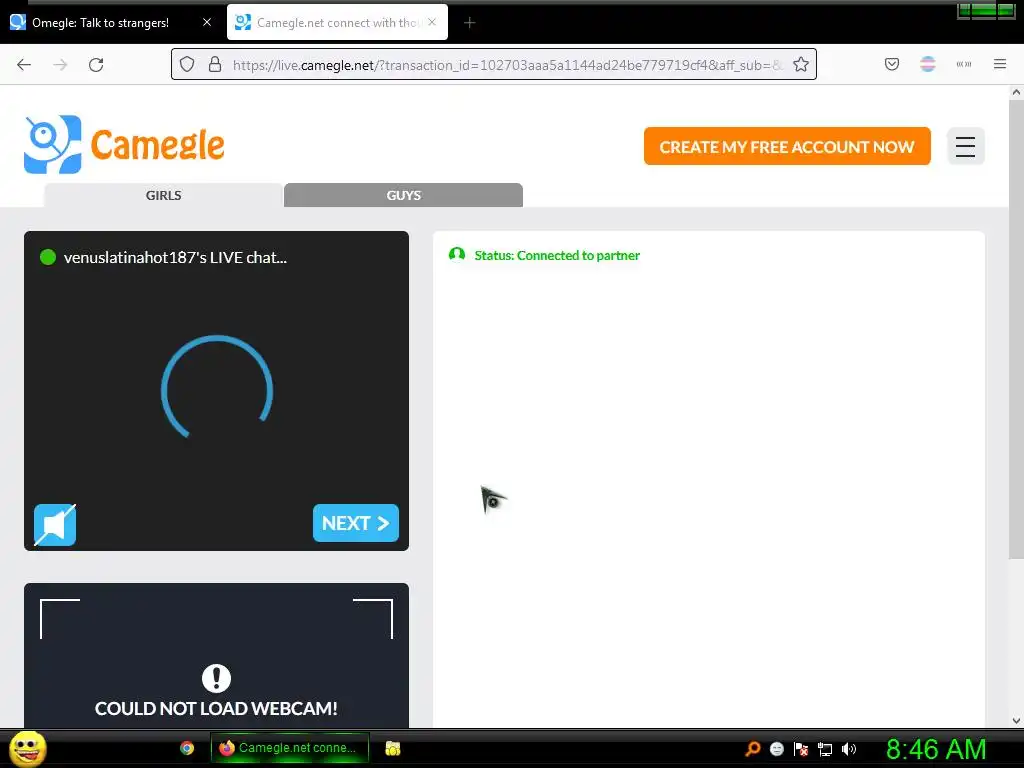
Task: Open the smiley face start menu
Action: pyautogui.click(x=27, y=748)
